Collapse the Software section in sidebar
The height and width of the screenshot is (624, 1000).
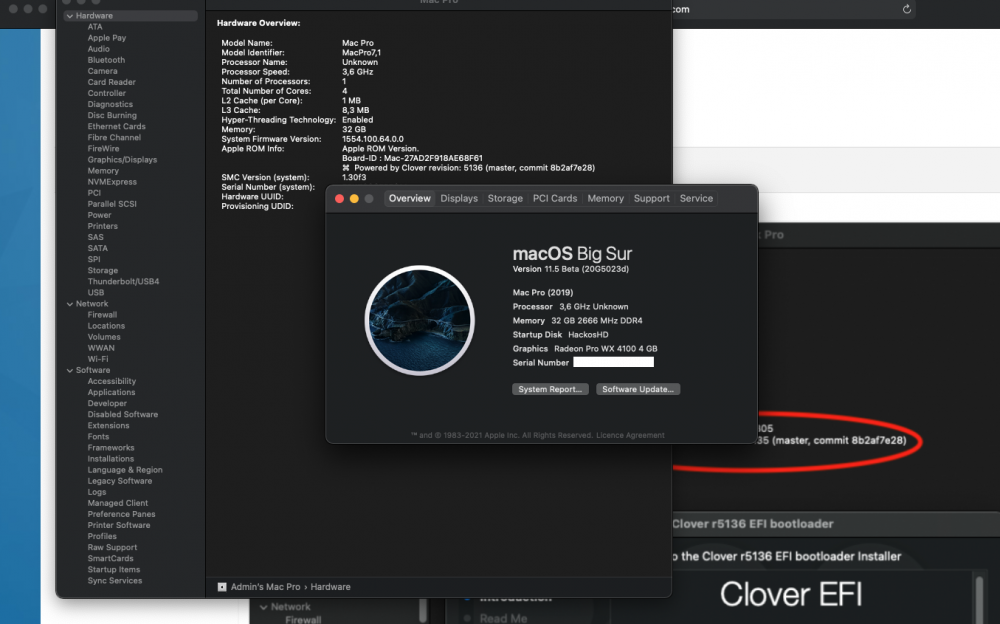70,371
